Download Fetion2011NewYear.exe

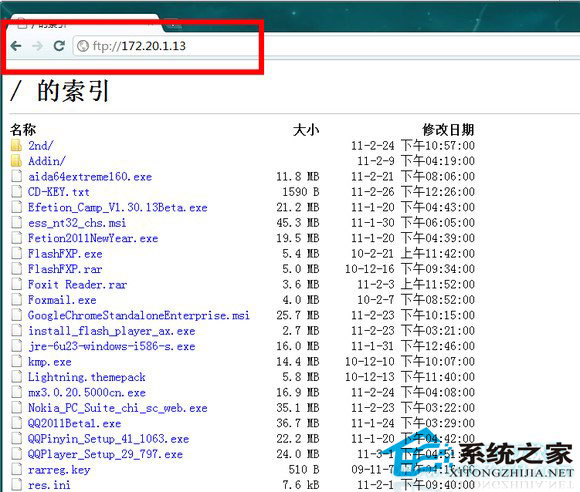click(93, 238)
